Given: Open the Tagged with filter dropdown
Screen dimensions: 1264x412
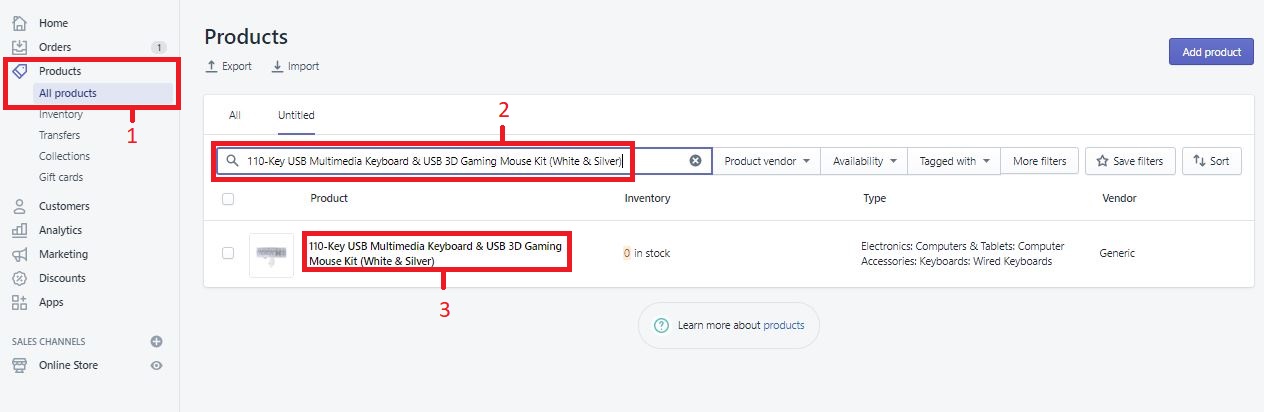Looking at the screenshot, I should [954, 161].
